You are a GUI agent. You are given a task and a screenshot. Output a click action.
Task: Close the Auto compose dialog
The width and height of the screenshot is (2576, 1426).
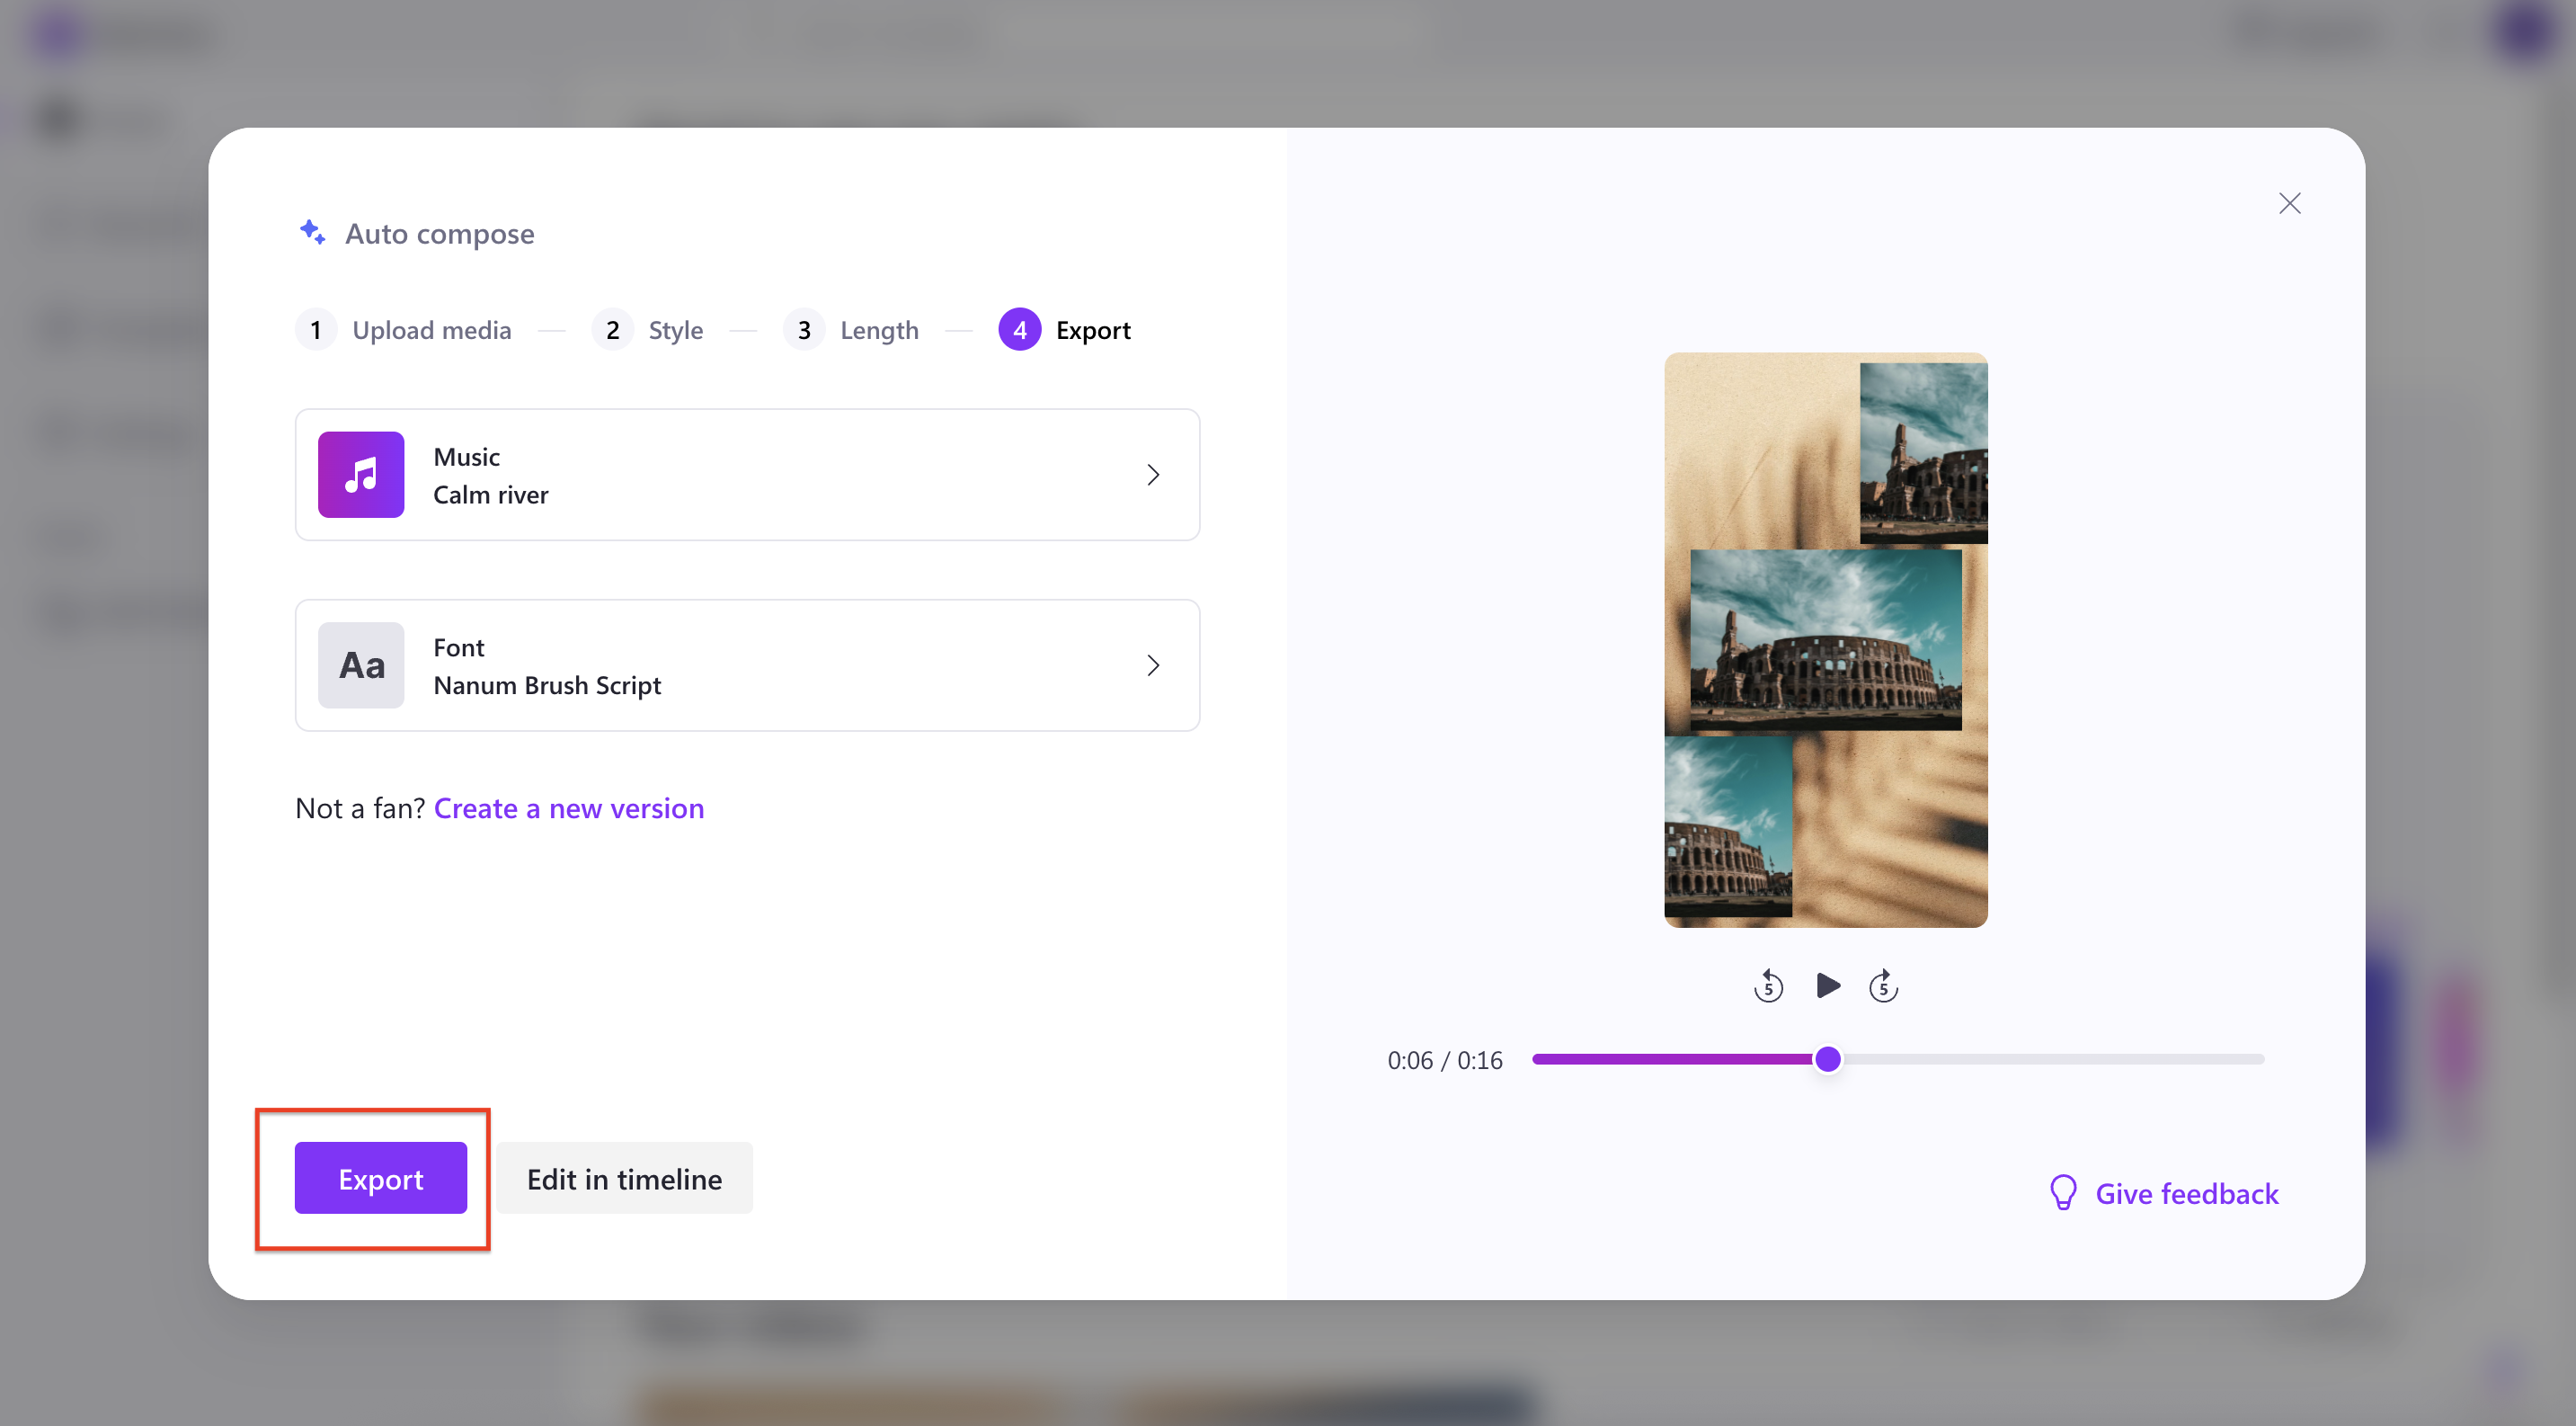(2290, 203)
